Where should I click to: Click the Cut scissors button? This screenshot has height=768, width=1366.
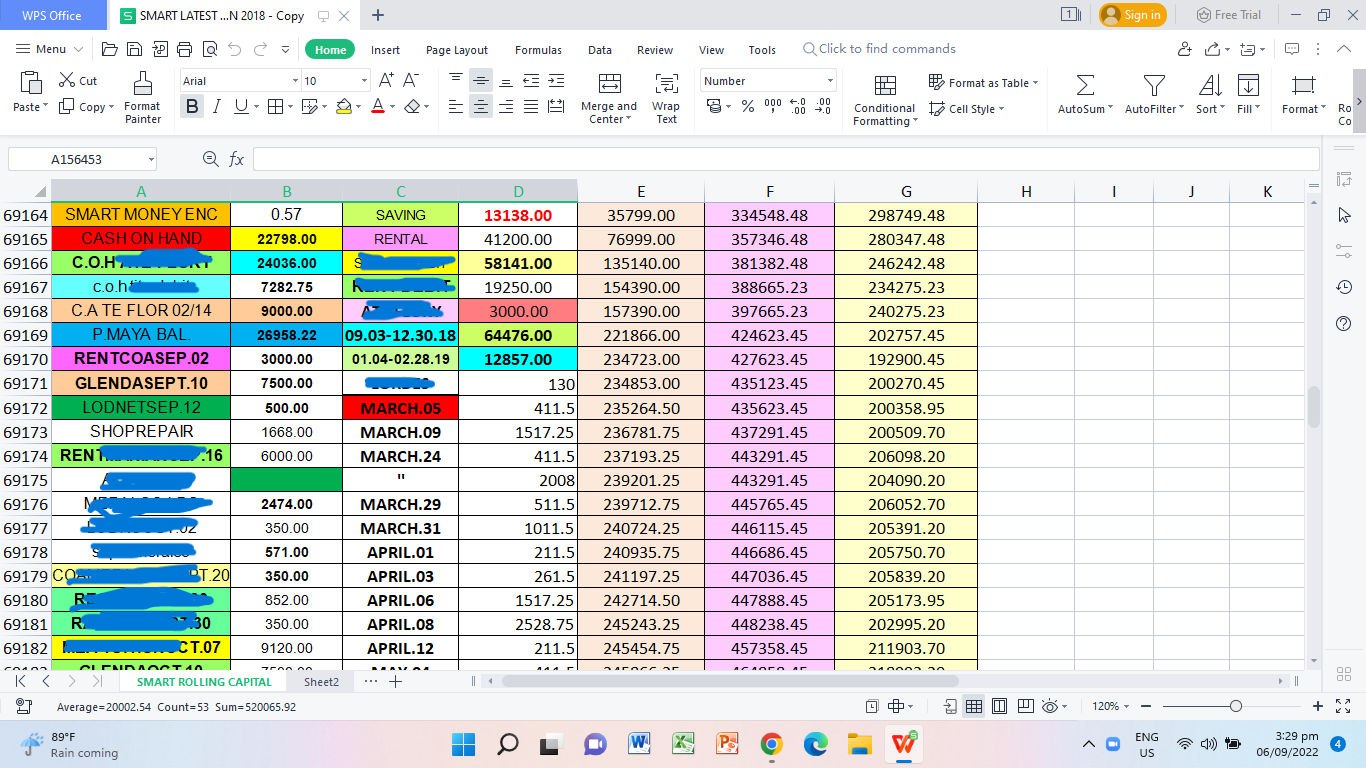click(78, 80)
